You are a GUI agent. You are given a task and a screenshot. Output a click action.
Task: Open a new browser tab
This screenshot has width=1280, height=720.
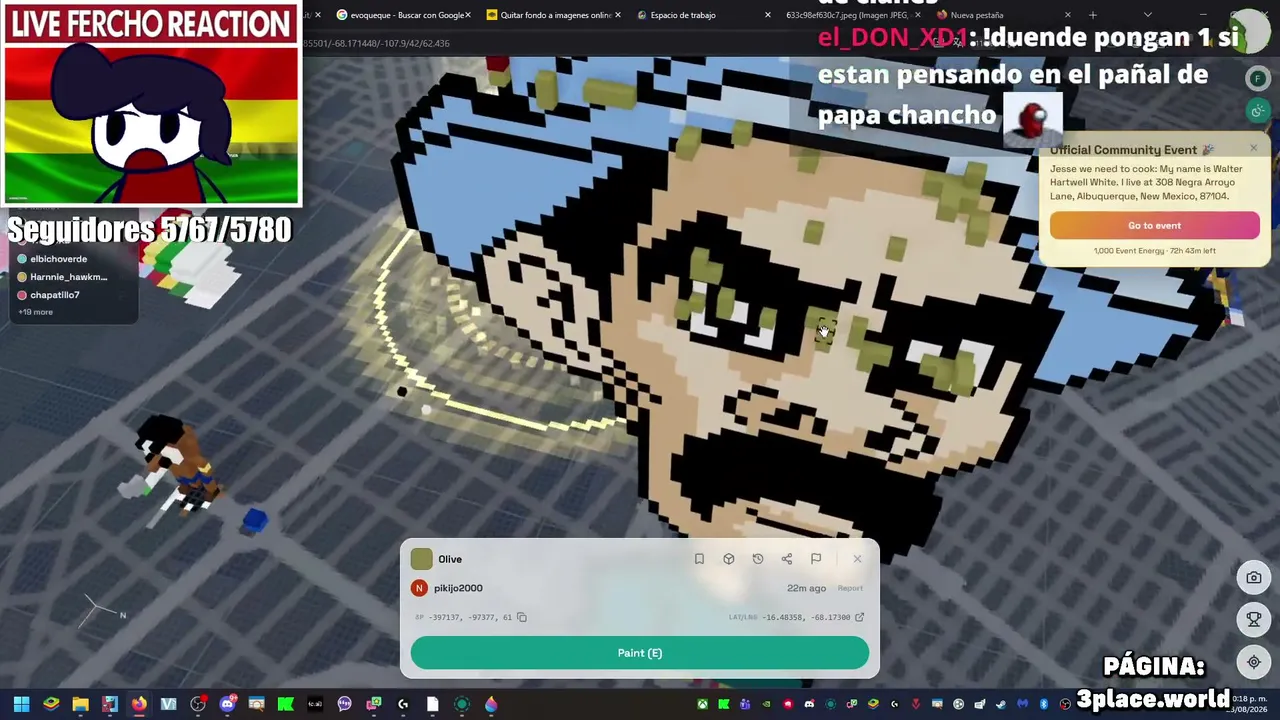1093,15
